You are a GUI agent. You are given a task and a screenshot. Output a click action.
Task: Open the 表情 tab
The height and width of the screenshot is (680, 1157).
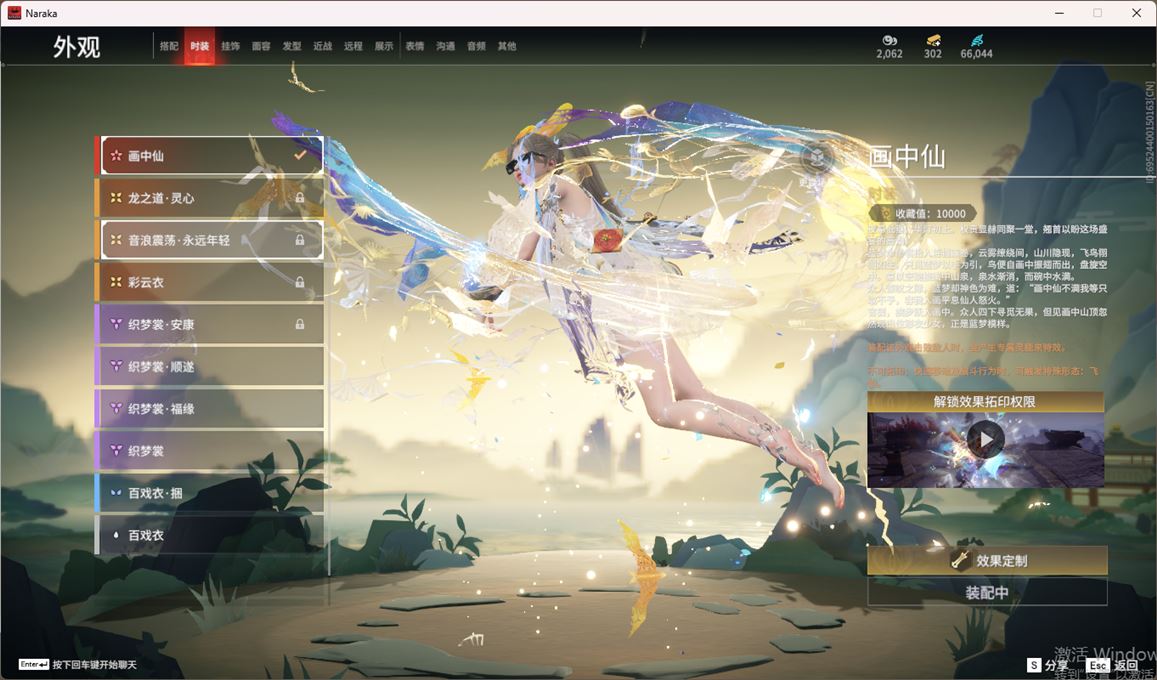click(415, 46)
